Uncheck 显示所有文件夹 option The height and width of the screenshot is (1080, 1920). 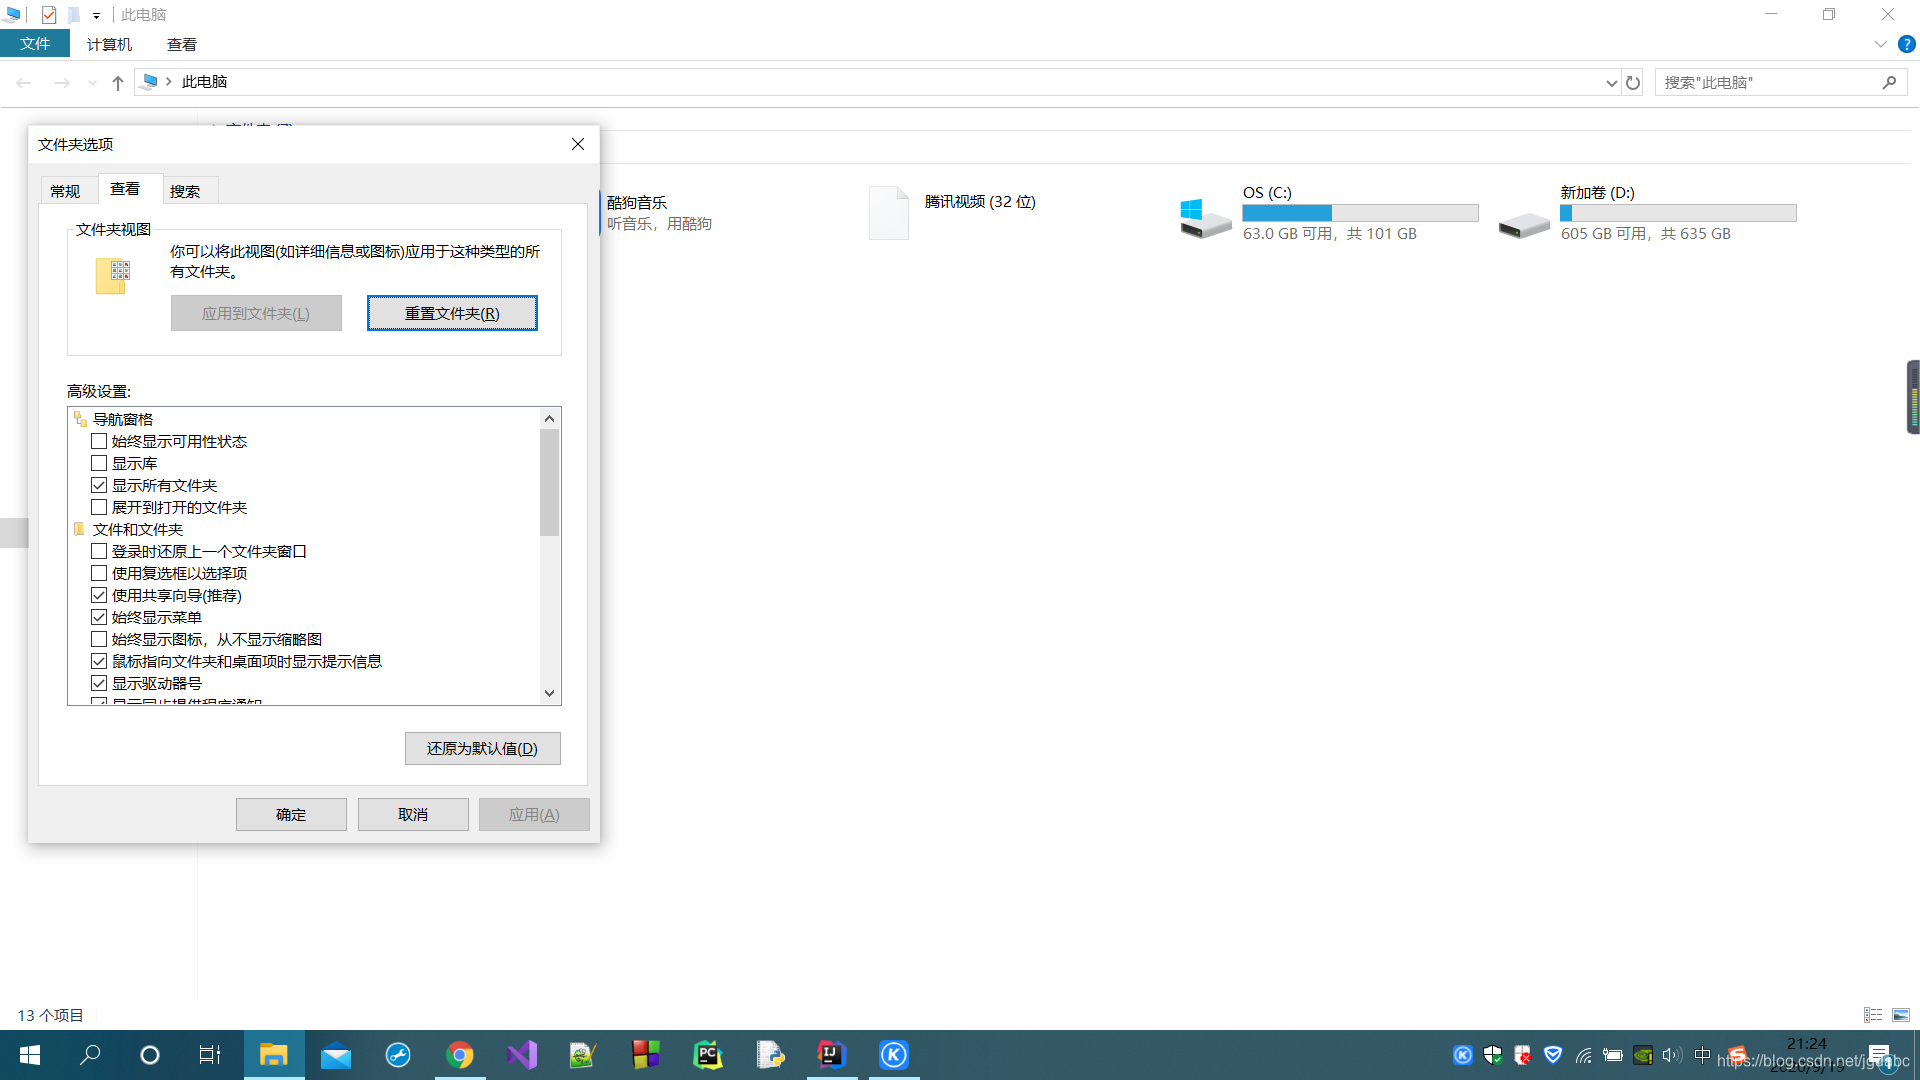pyautogui.click(x=99, y=486)
